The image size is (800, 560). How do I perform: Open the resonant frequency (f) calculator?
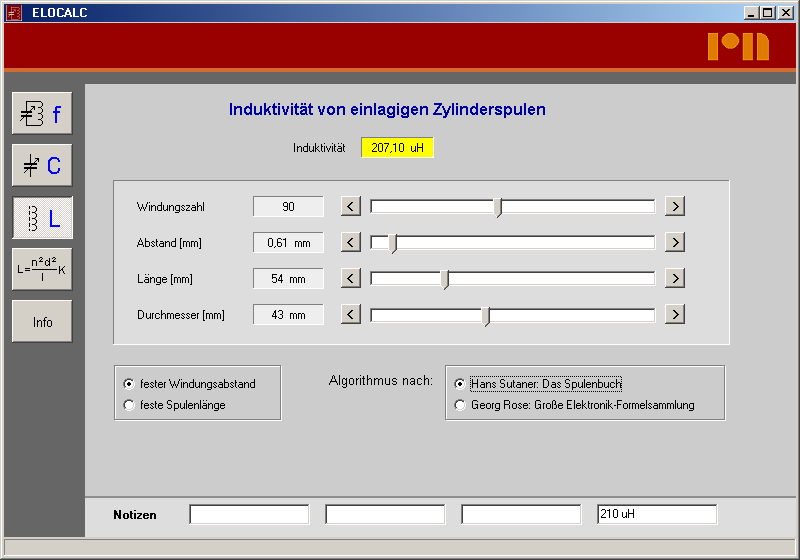pyautogui.click(x=42, y=114)
